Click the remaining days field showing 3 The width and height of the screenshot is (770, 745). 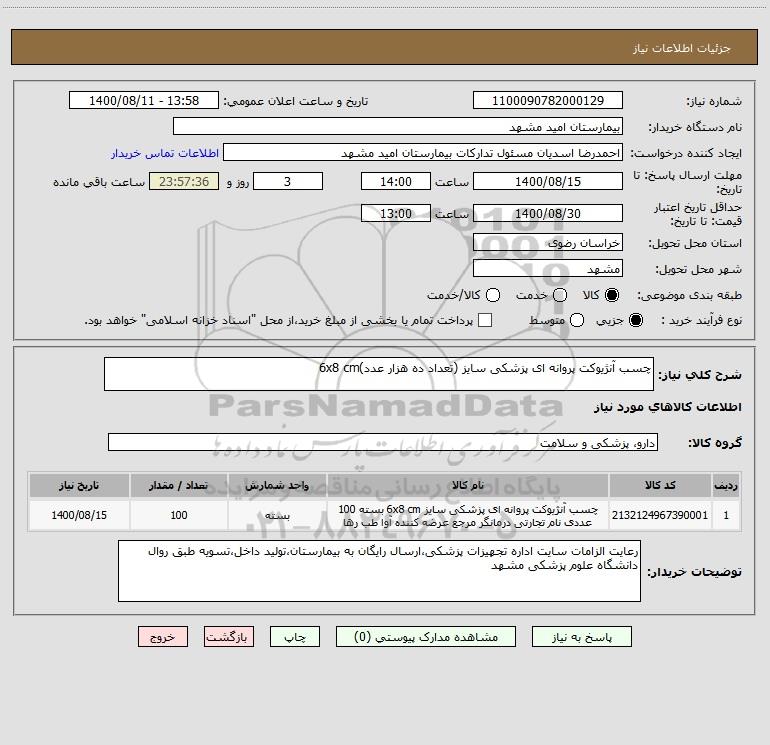coord(288,181)
